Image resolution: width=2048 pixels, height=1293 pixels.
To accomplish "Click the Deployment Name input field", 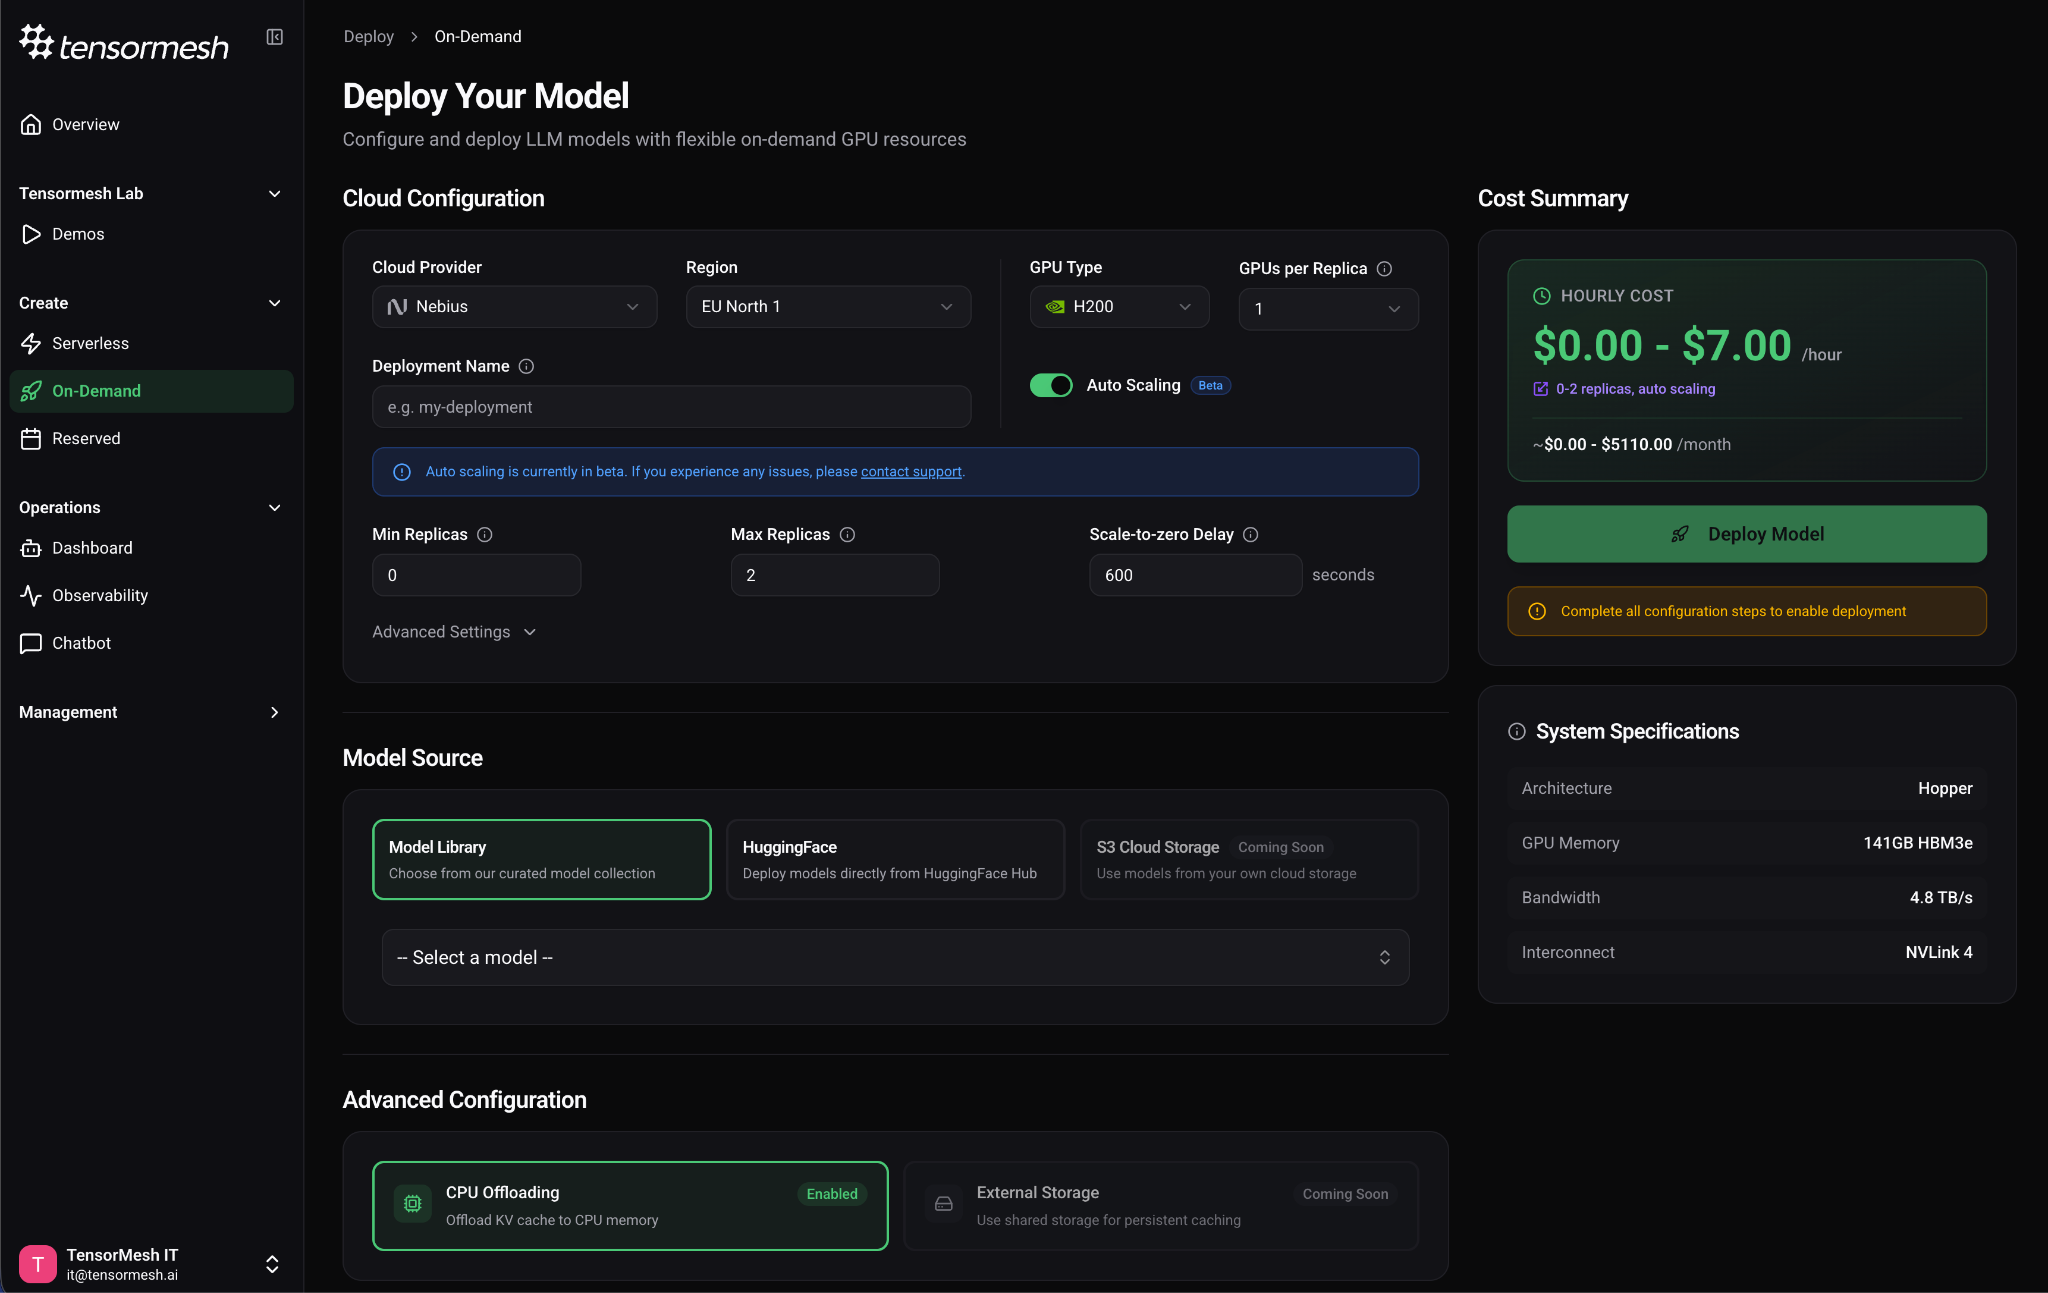I will click(x=671, y=407).
